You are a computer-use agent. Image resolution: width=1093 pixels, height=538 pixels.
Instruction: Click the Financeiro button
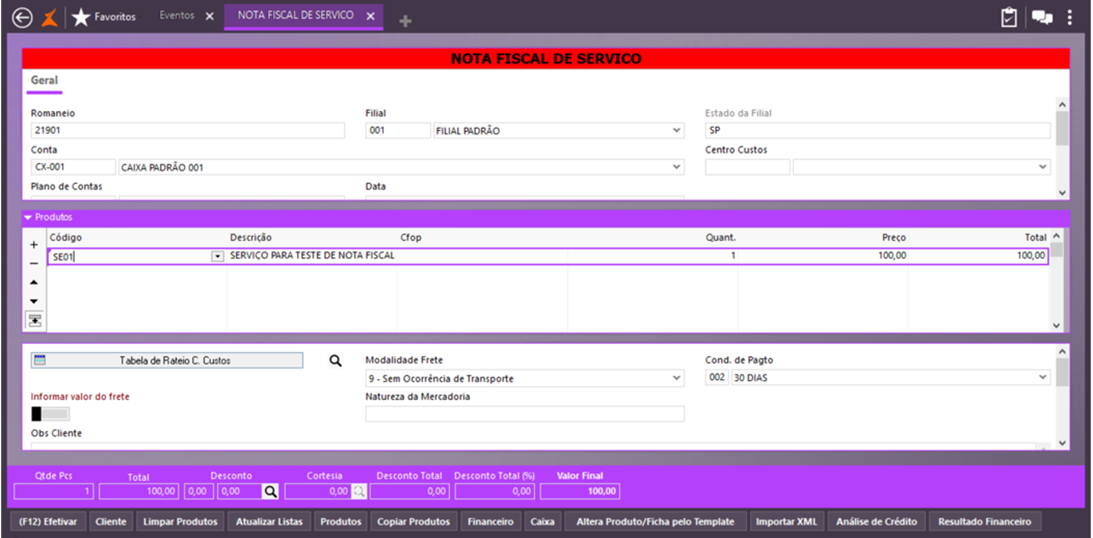pyautogui.click(x=491, y=521)
